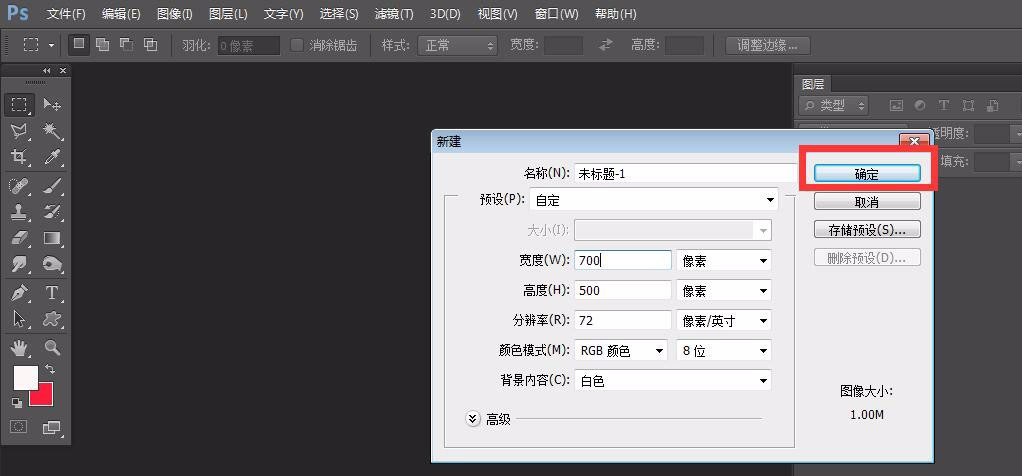Image resolution: width=1022 pixels, height=476 pixels.
Task: Open the 帮助(H) menu
Action: pos(615,14)
